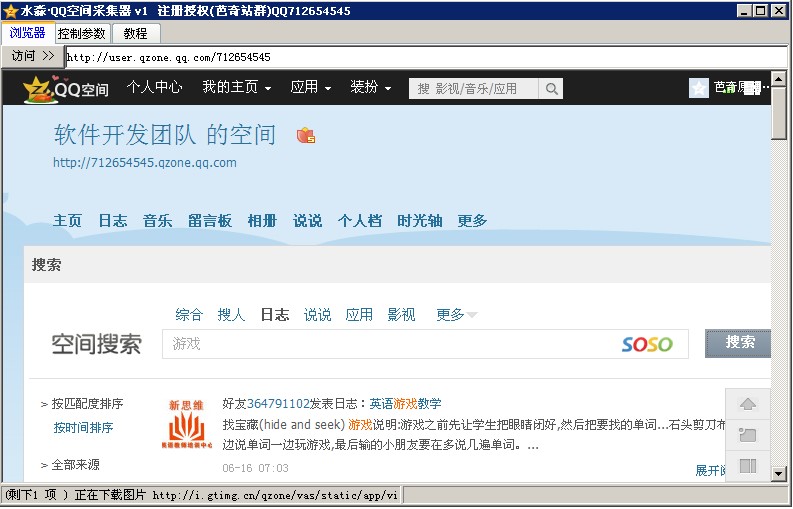Viewport: 793px width, 509px height.
Task: Go to the 主页 nav tab
Action: click(67, 221)
